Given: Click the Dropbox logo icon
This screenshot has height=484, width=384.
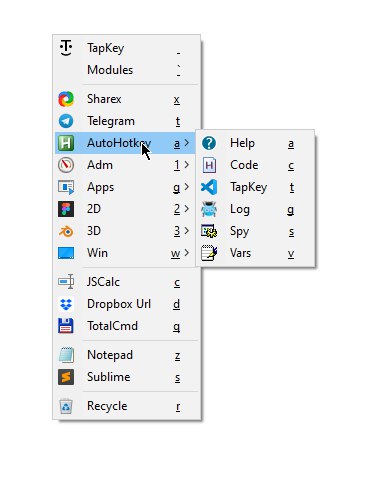Looking at the screenshot, I should pos(66,304).
